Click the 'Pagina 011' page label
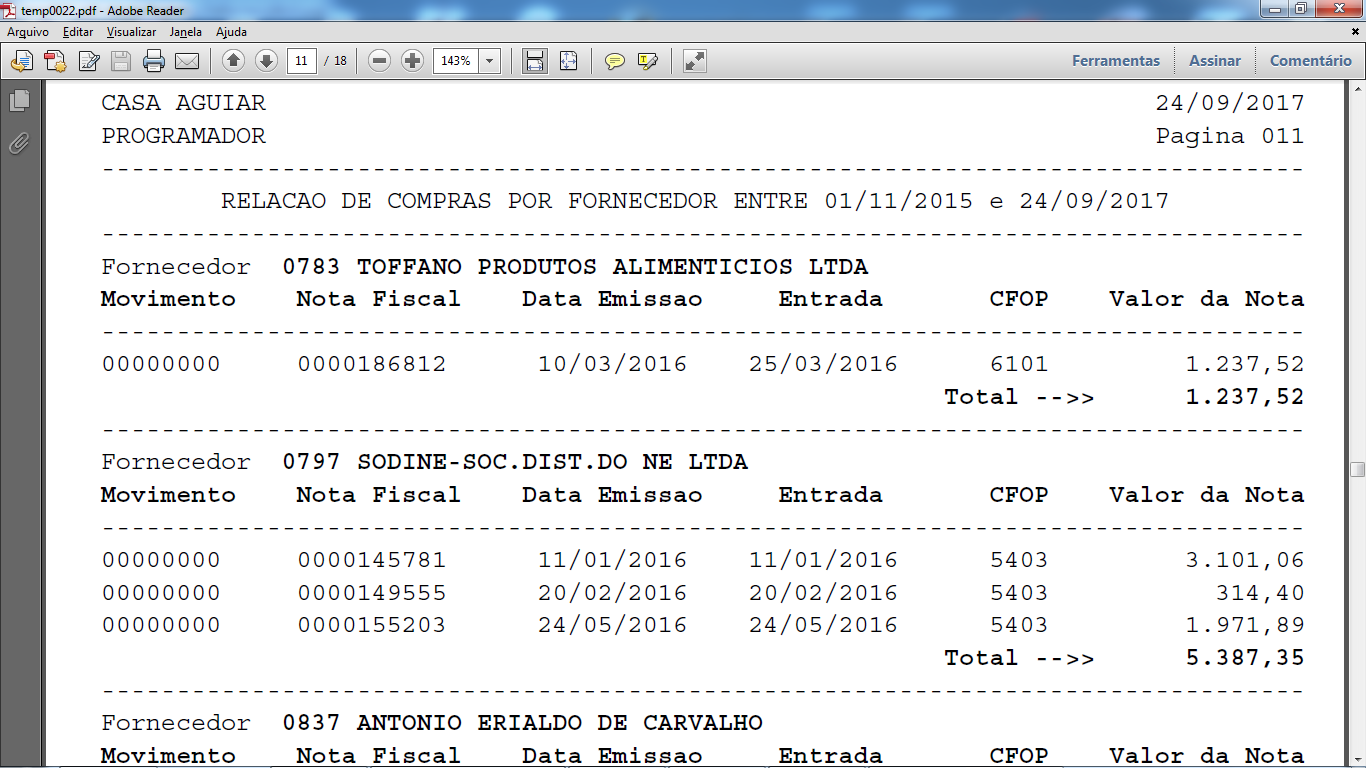Screen dimensions: 1366x768 pyautogui.click(x=1230, y=136)
